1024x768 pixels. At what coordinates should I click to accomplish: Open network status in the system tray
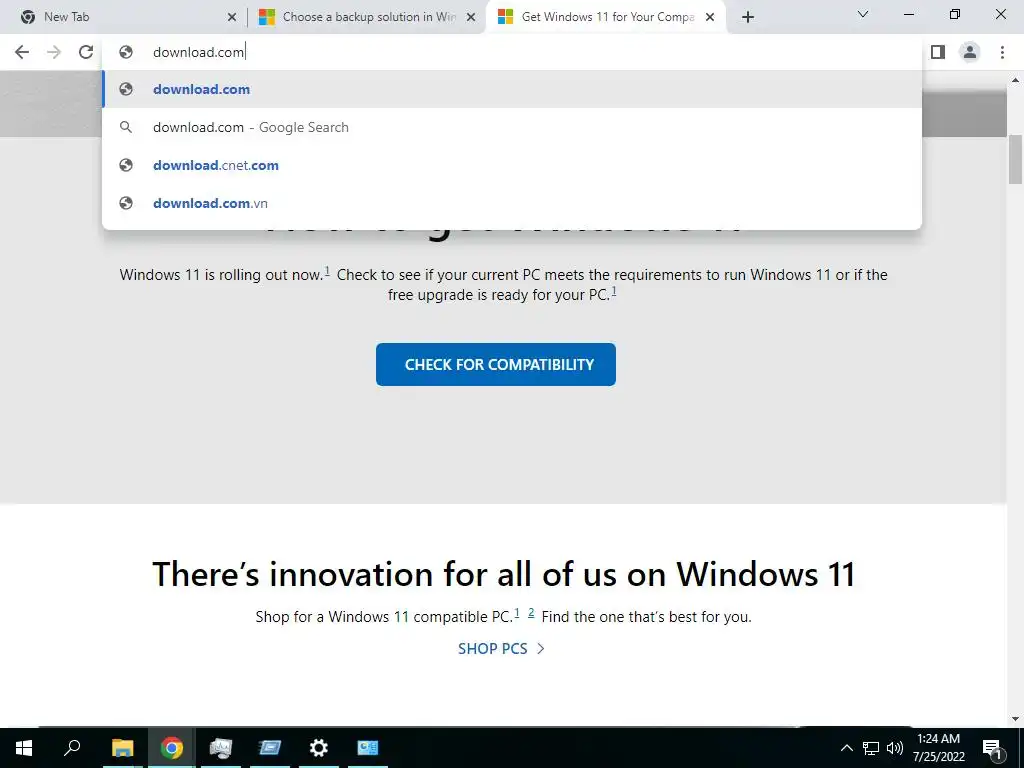click(871, 748)
